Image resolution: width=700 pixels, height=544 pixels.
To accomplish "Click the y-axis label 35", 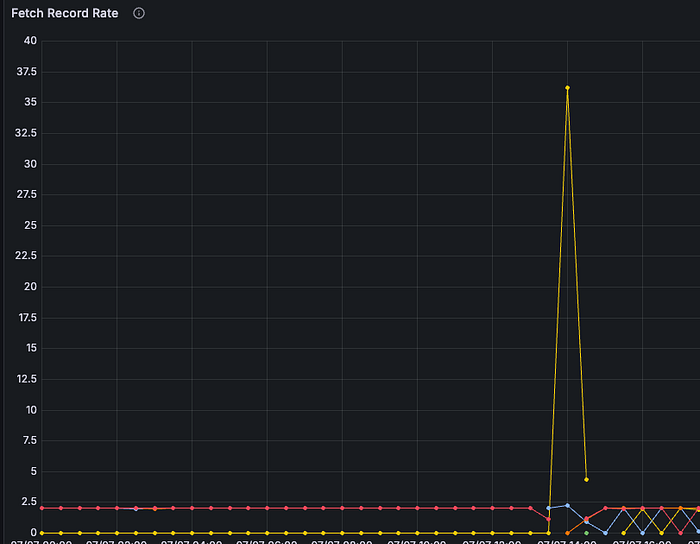I will (30, 102).
